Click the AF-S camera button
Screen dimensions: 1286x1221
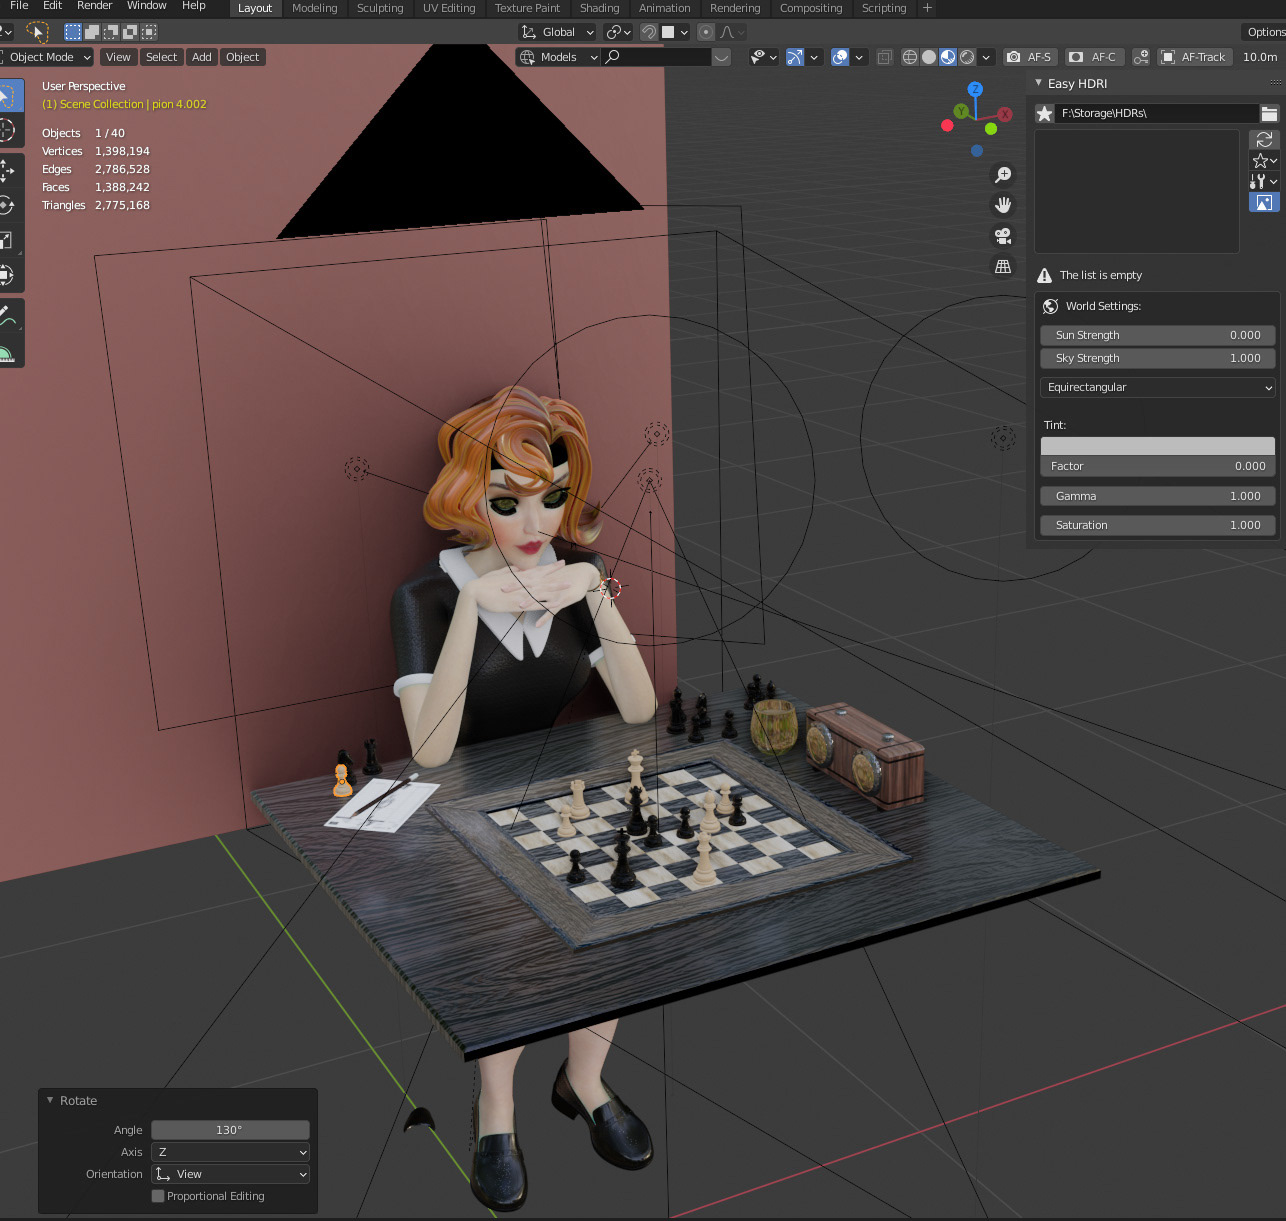pyautogui.click(x=1029, y=57)
